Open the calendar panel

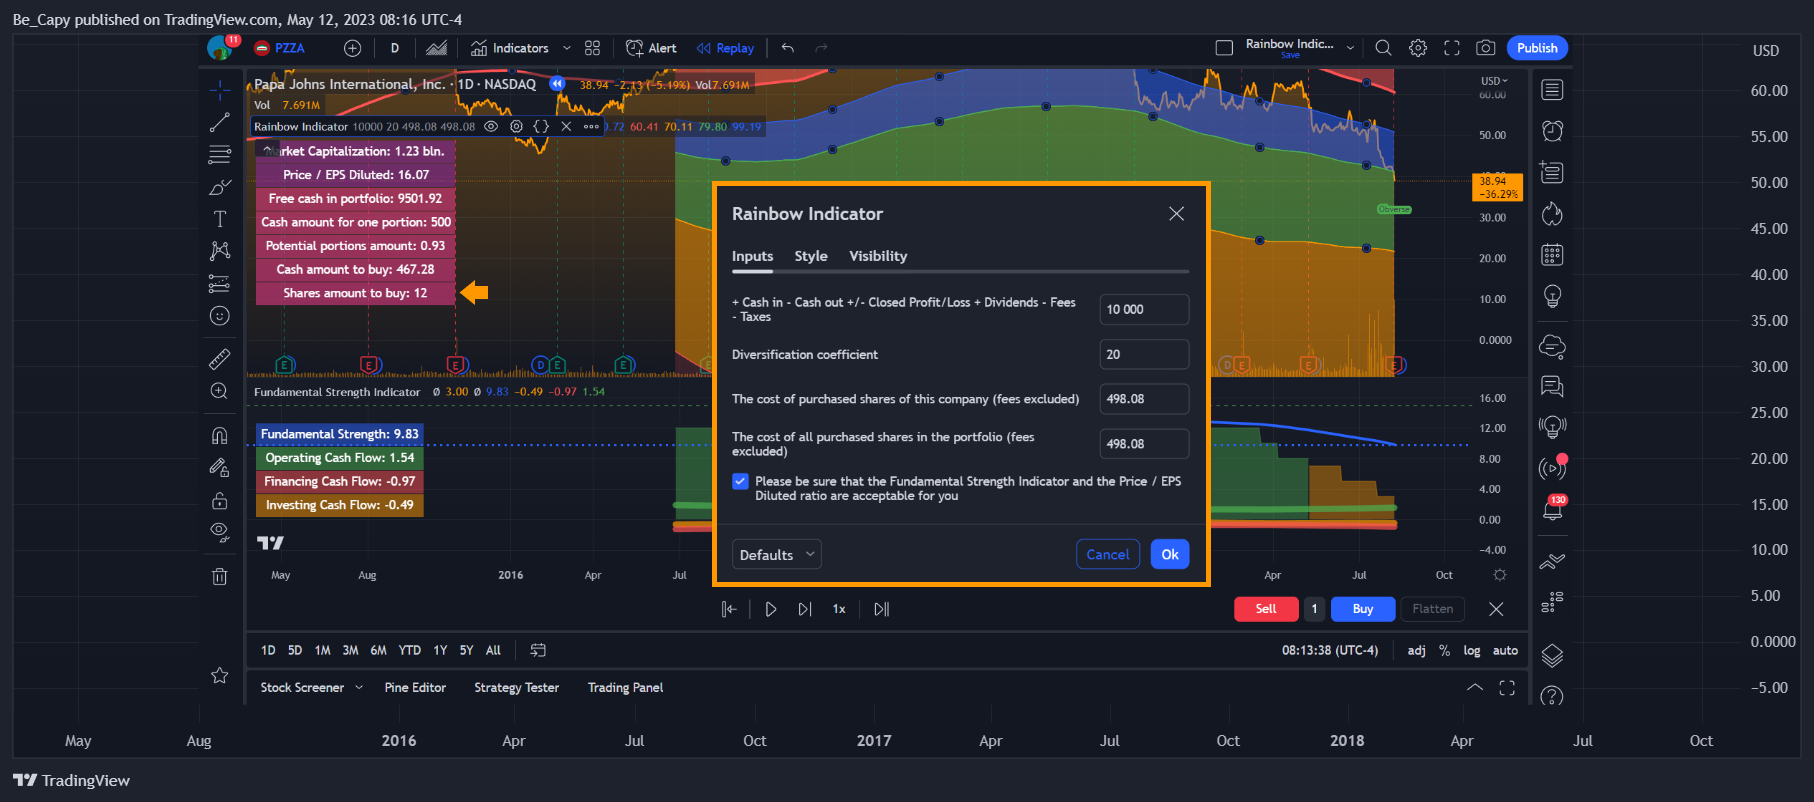point(1552,255)
